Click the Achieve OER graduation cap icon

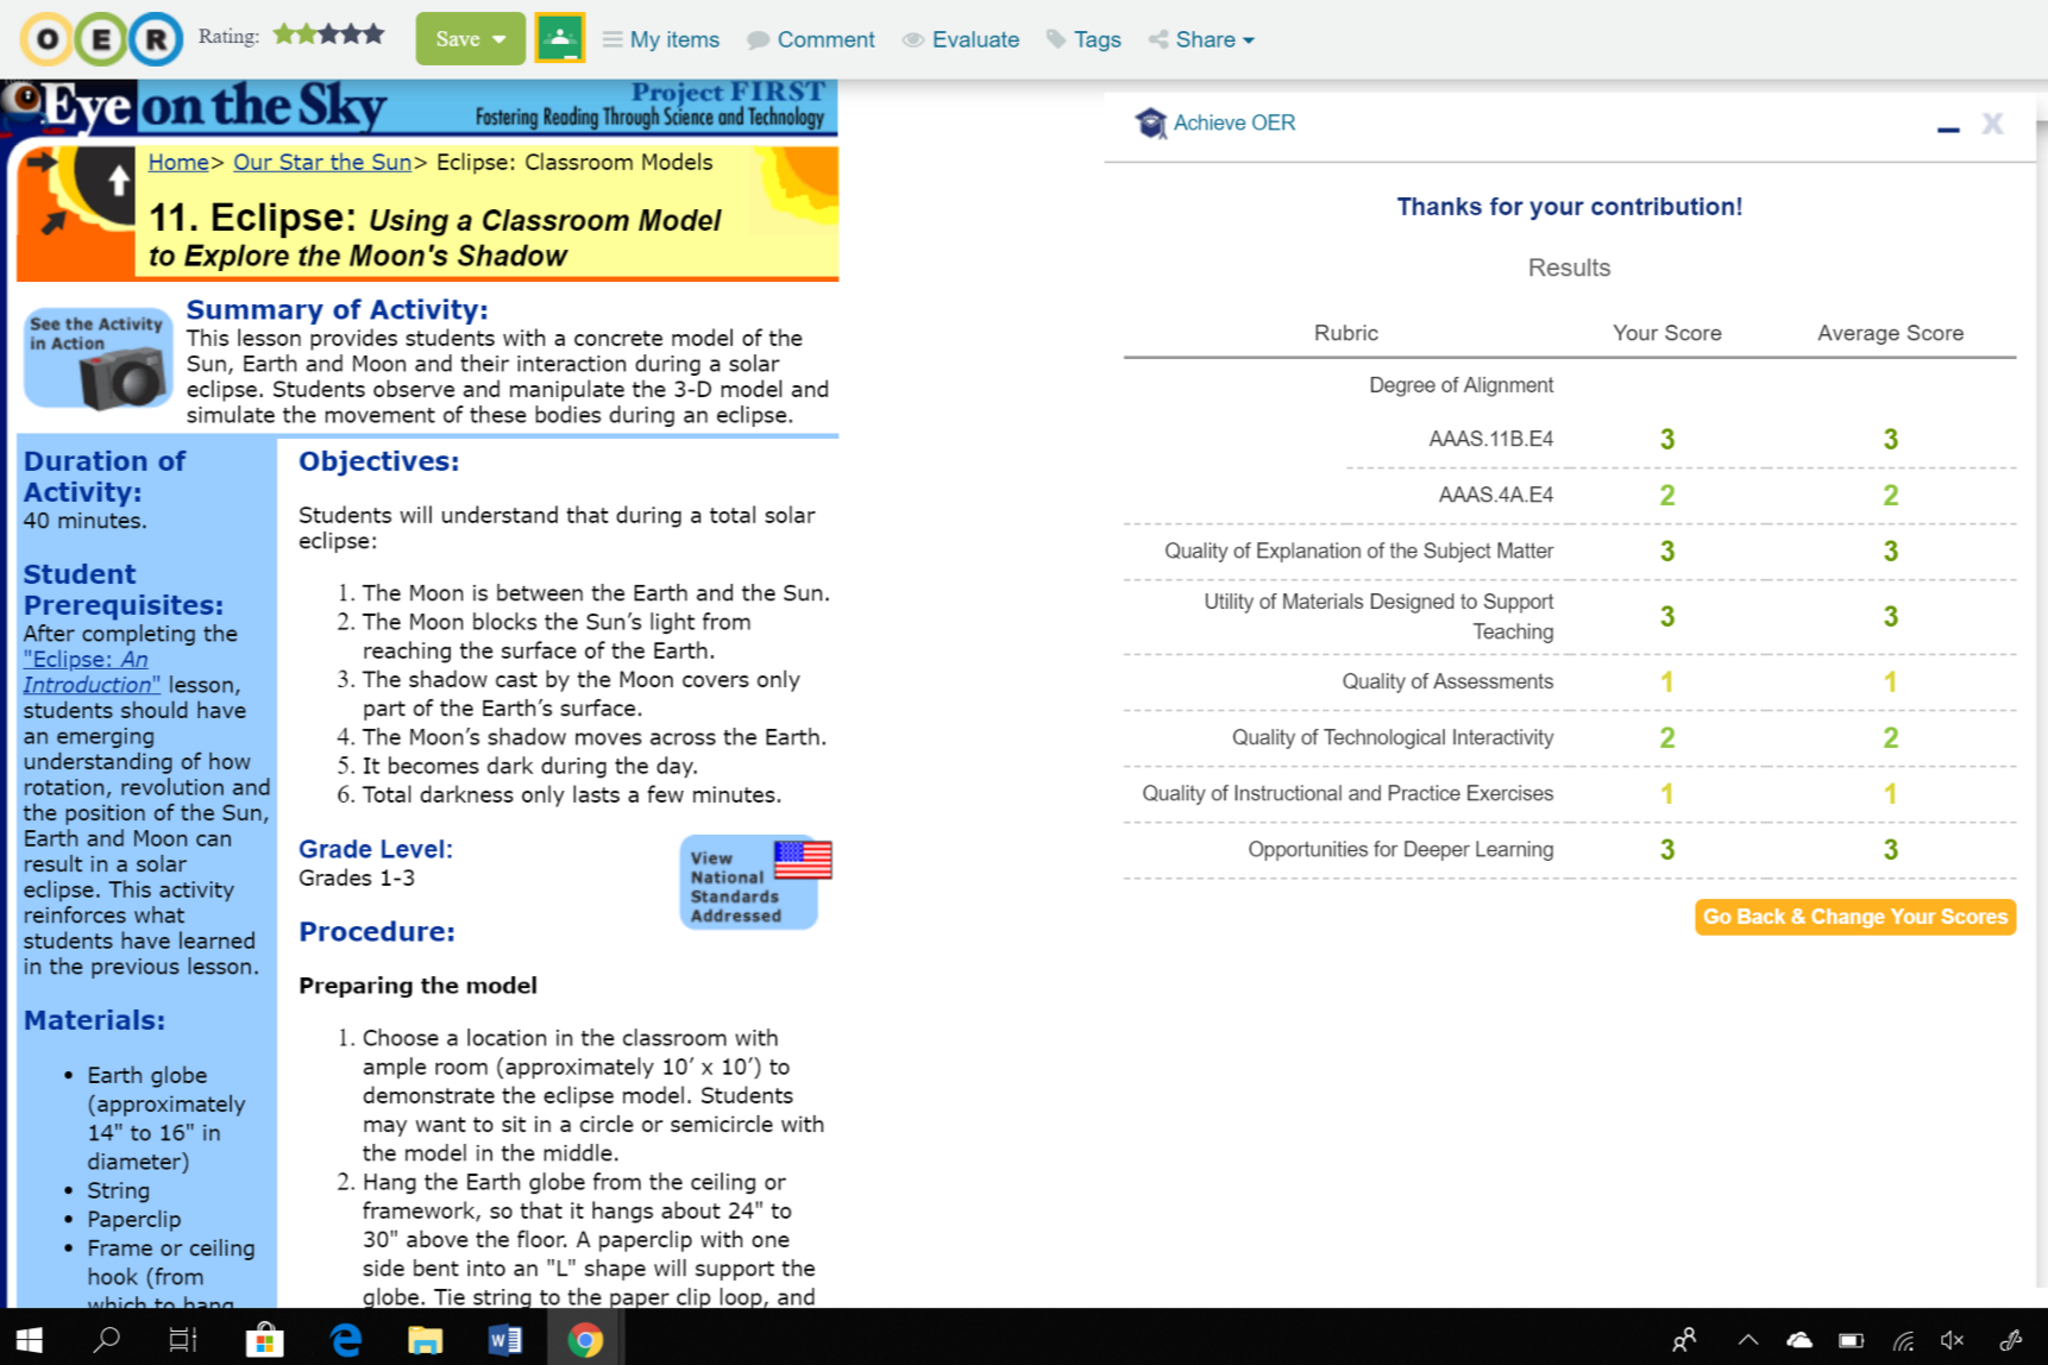click(1151, 123)
